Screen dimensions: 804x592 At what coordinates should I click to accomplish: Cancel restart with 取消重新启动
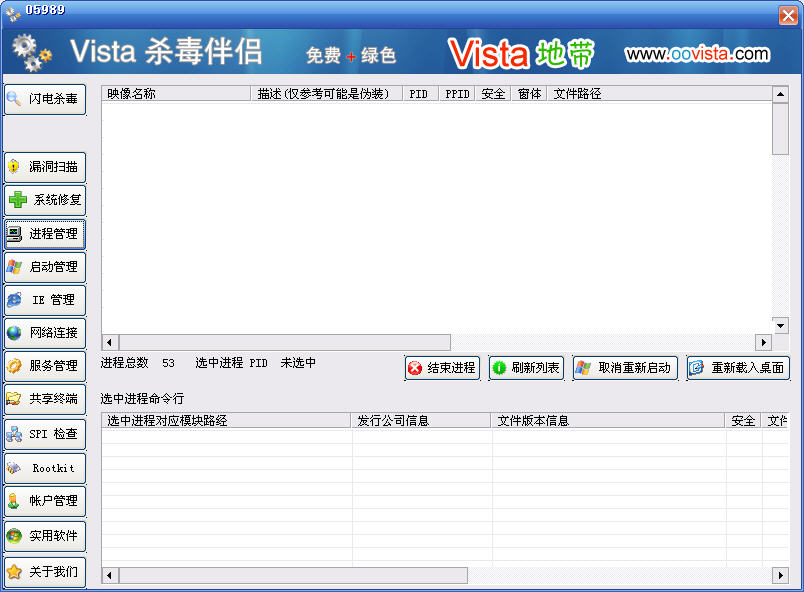(x=626, y=368)
